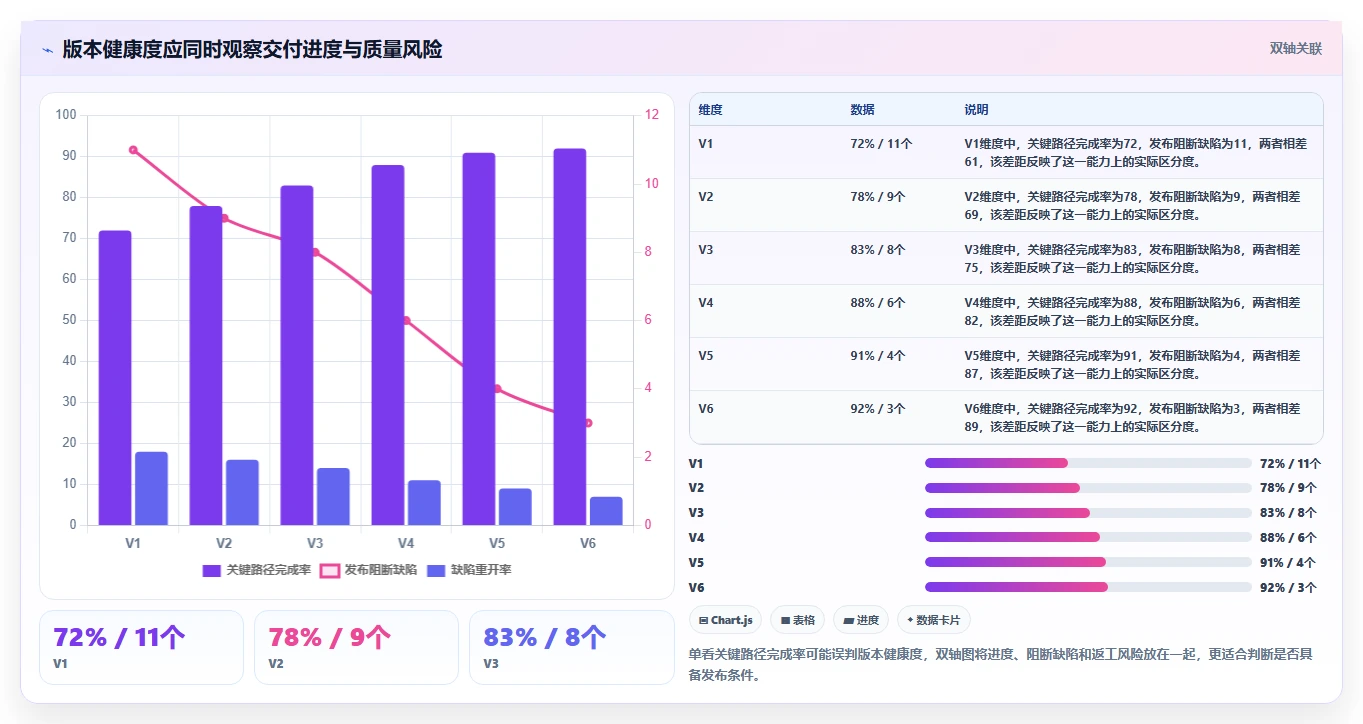Click the pink line point at V3
Screen dimensions: 1363x724
click(x=315, y=252)
